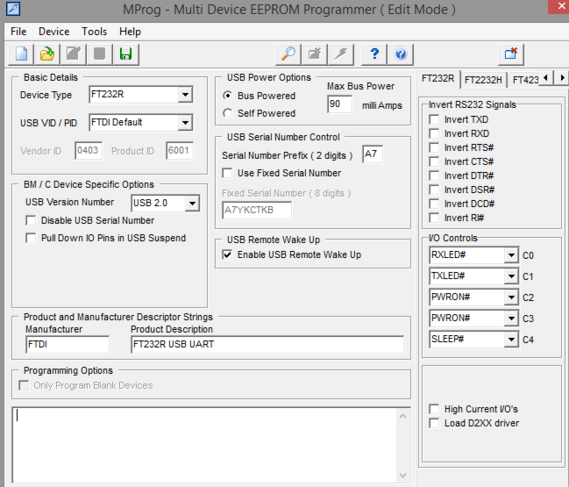Click the Fixed Serial Number field A7YKCTKB
This screenshot has height=487, width=569.
point(257,210)
